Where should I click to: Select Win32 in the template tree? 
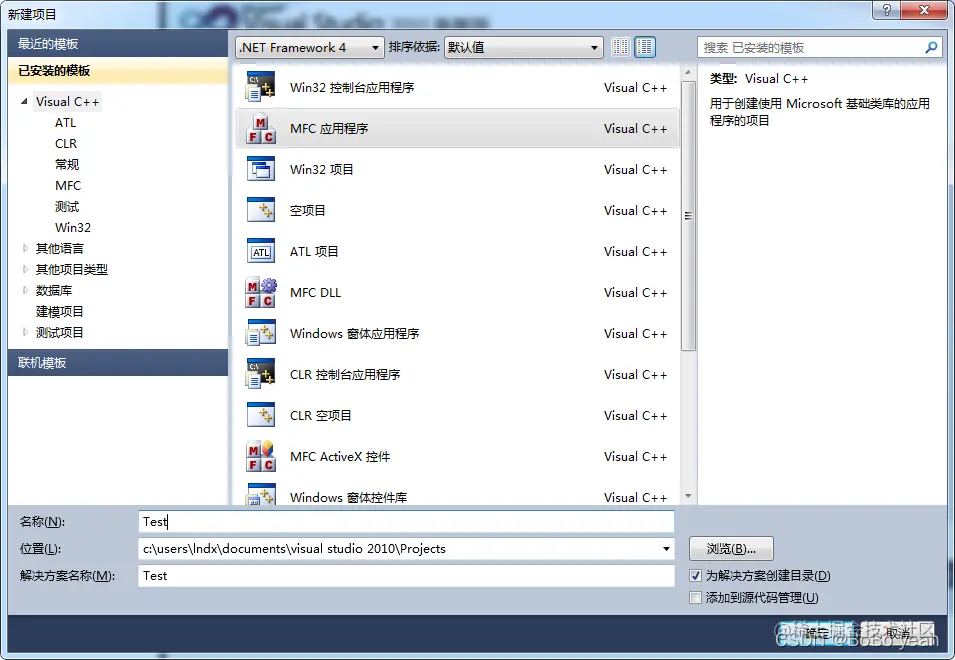(x=72, y=228)
